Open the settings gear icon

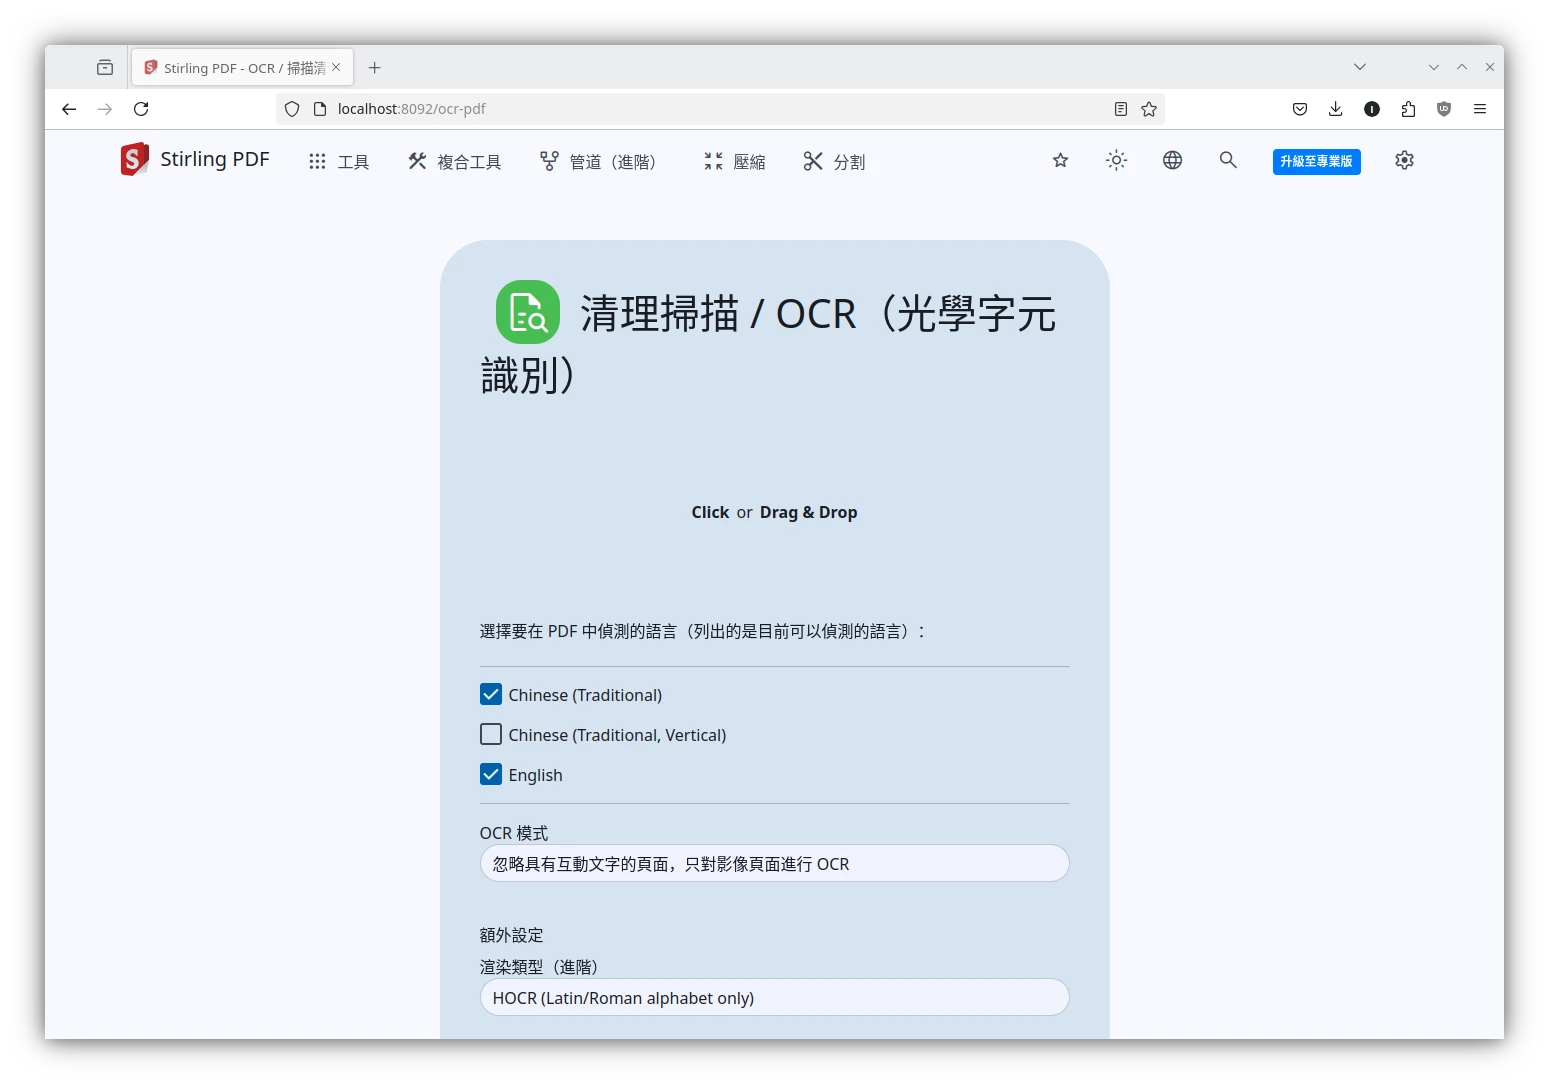pyautogui.click(x=1404, y=160)
